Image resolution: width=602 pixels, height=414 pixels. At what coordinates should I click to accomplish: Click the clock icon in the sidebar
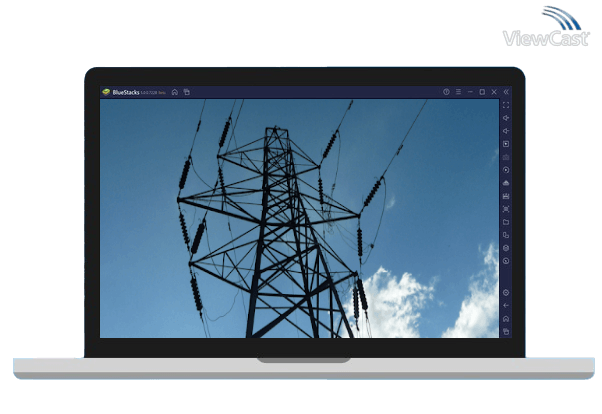(x=506, y=261)
